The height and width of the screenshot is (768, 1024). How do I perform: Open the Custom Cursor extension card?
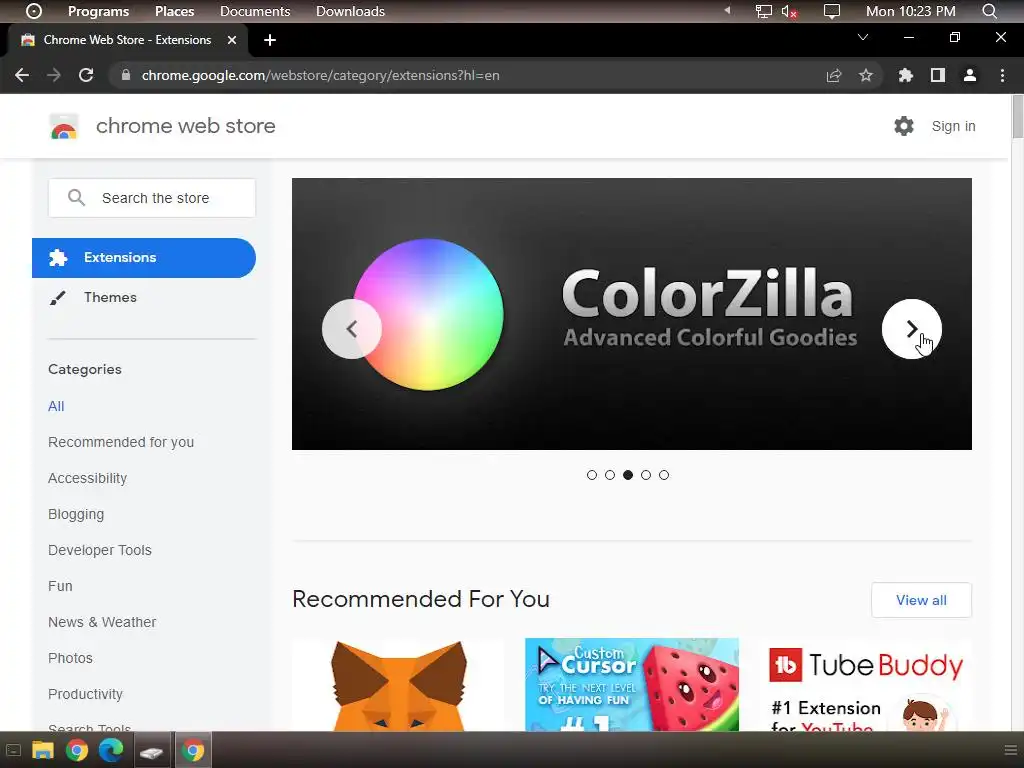632,684
